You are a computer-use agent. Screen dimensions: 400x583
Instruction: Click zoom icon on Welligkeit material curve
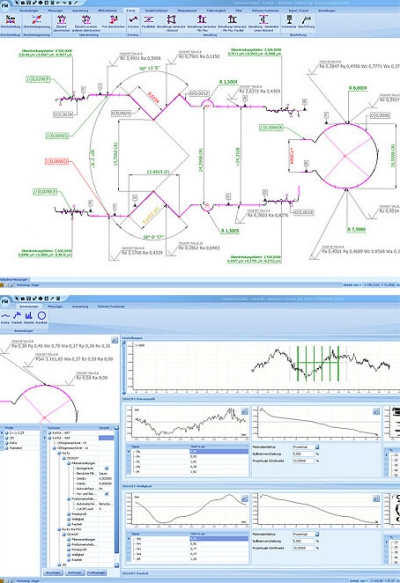pos(376,499)
